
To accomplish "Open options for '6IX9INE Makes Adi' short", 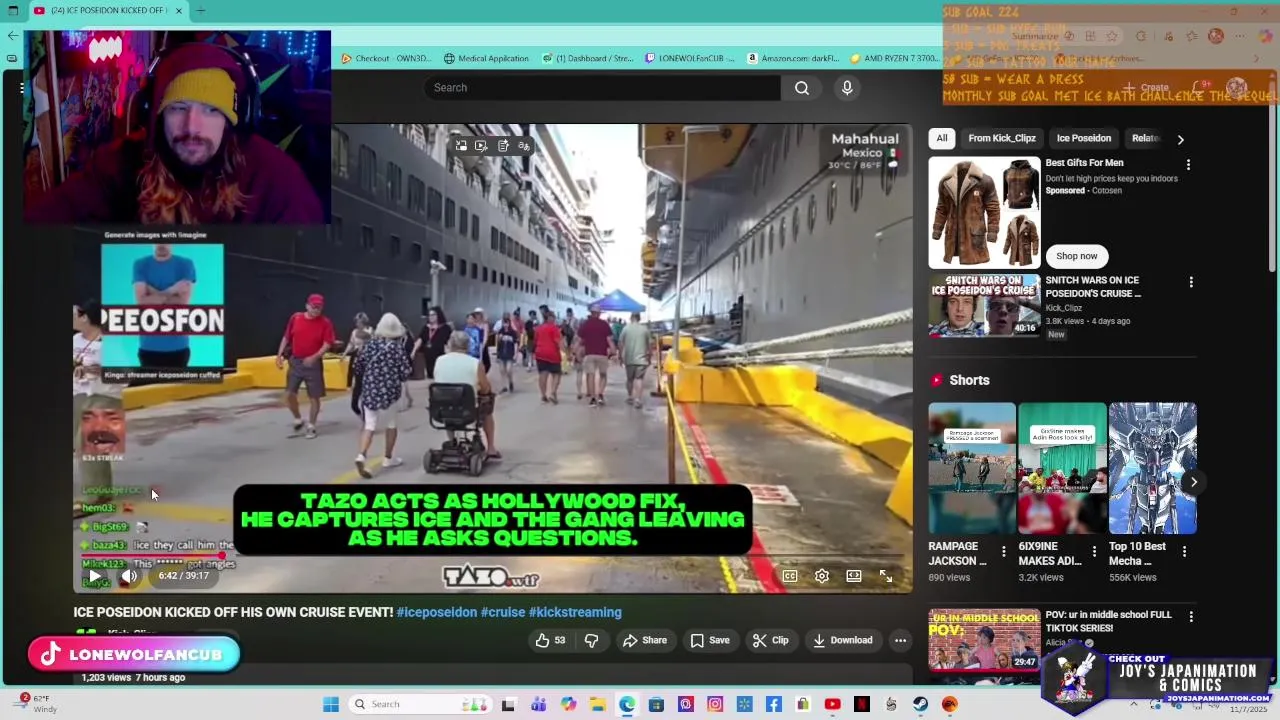I will point(1094,552).
